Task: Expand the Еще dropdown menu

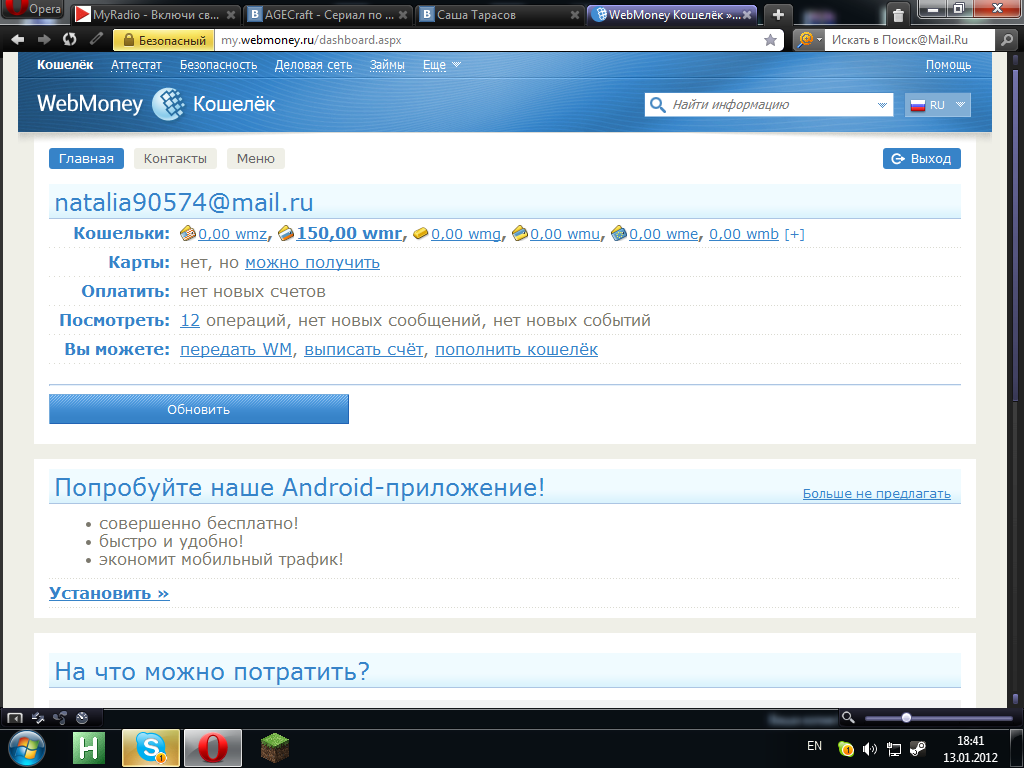Action: click(x=441, y=65)
